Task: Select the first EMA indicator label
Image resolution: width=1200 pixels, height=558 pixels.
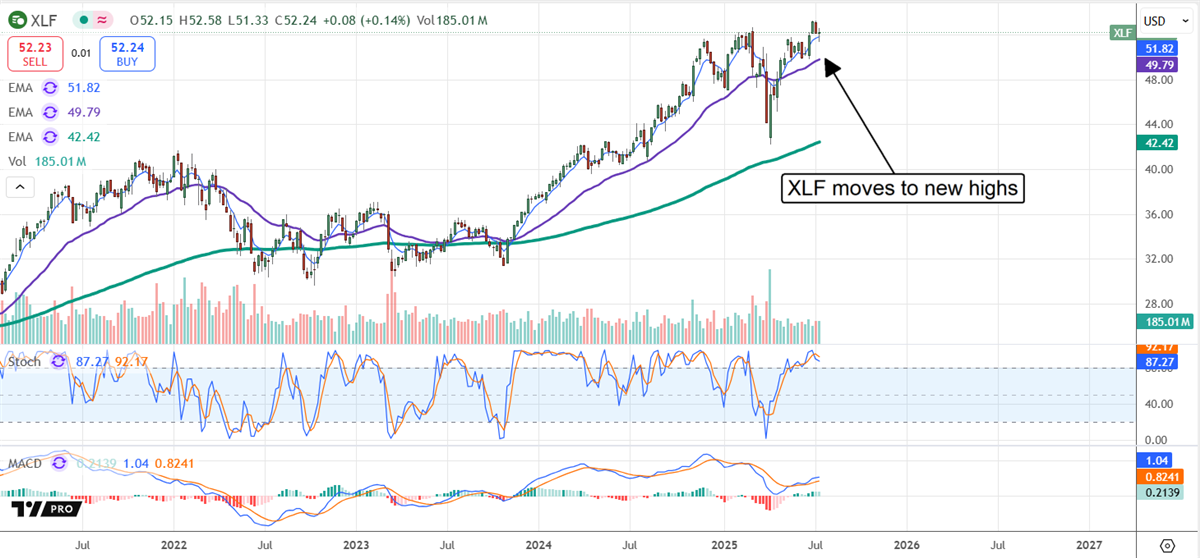Action: [22, 87]
